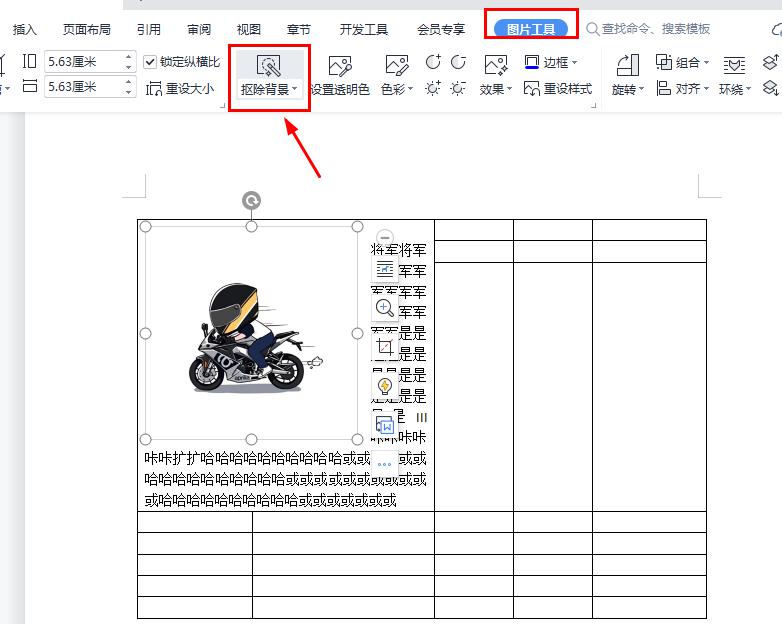Click the lightbulb smart suggestion icon
782x624 pixels.
[x=385, y=386]
